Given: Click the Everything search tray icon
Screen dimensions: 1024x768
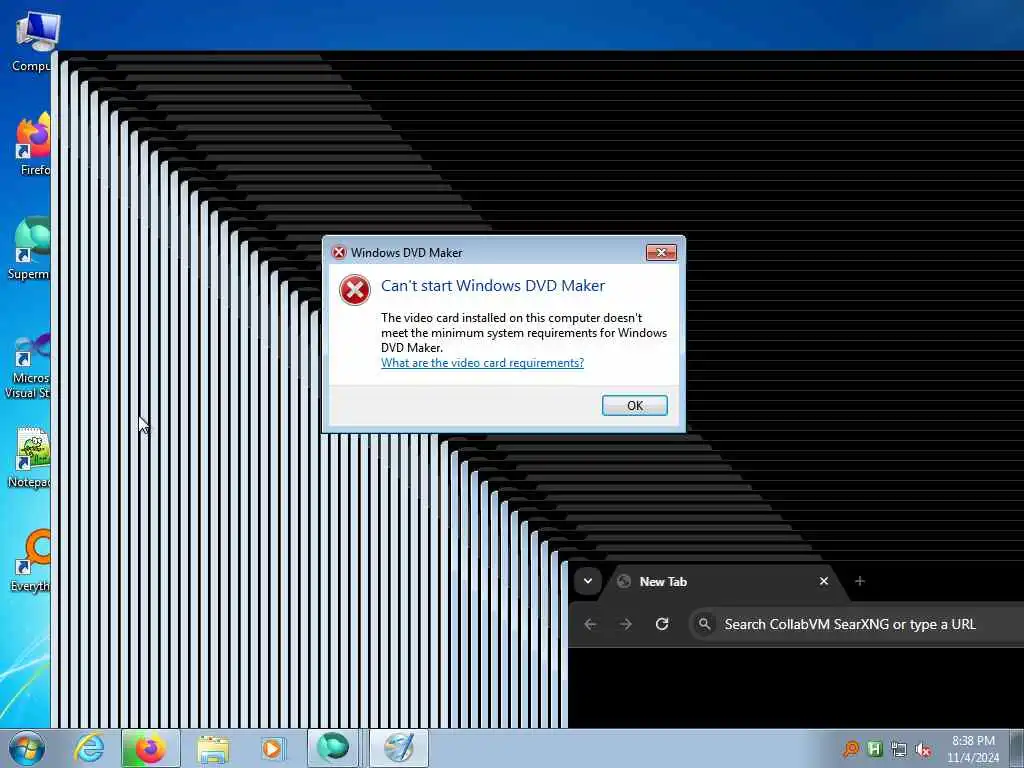Looking at the screenshot, I should pos(851,749).
